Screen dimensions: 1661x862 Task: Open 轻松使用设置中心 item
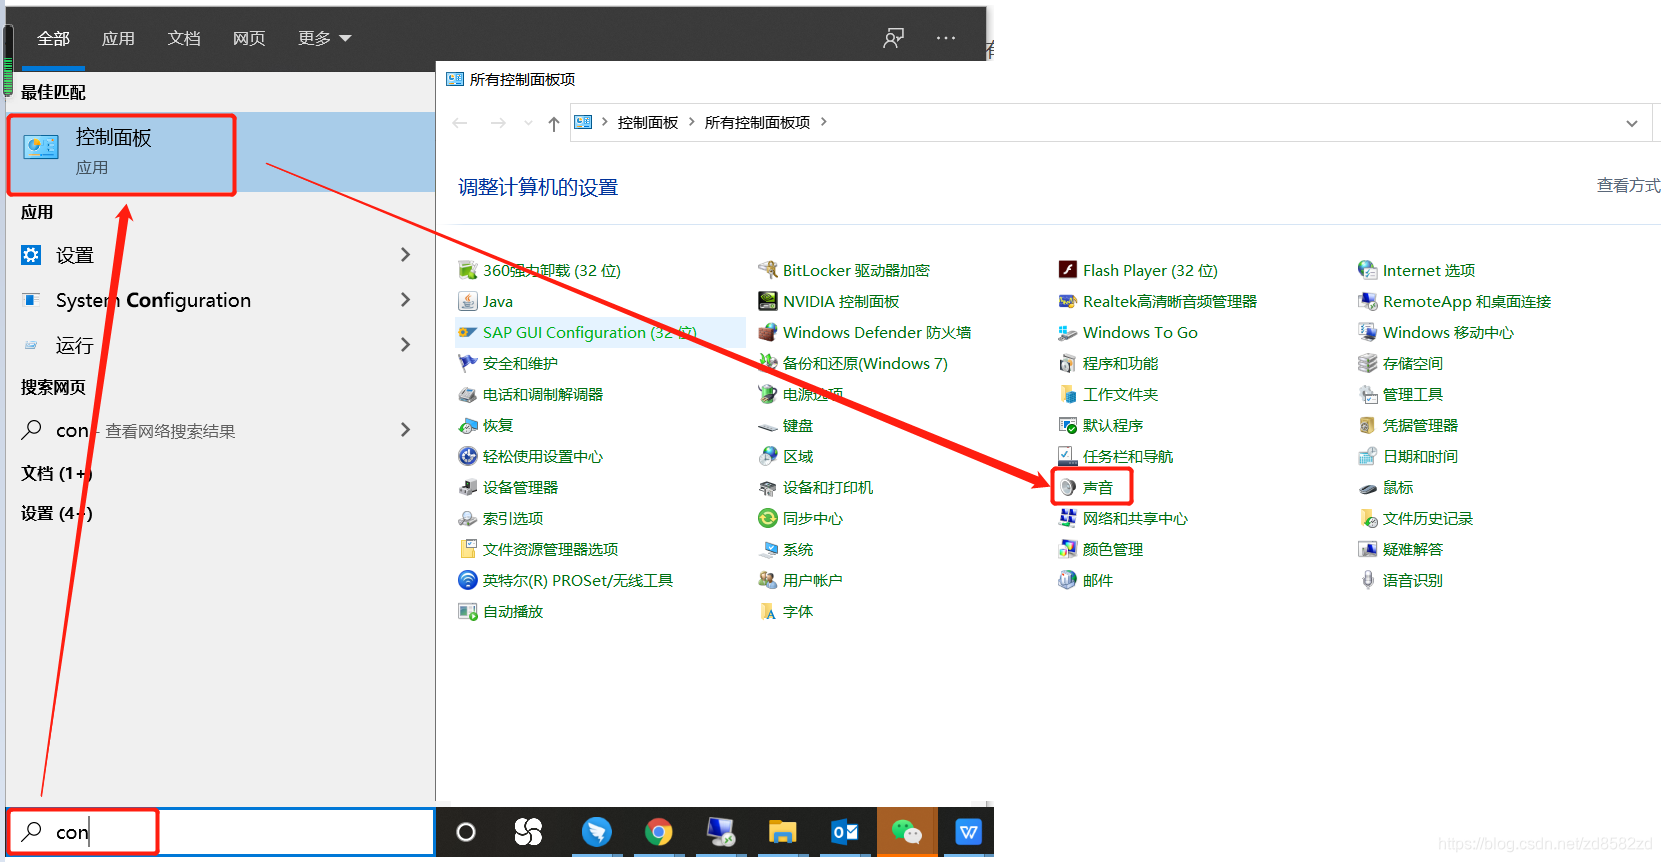pos(530,457)
